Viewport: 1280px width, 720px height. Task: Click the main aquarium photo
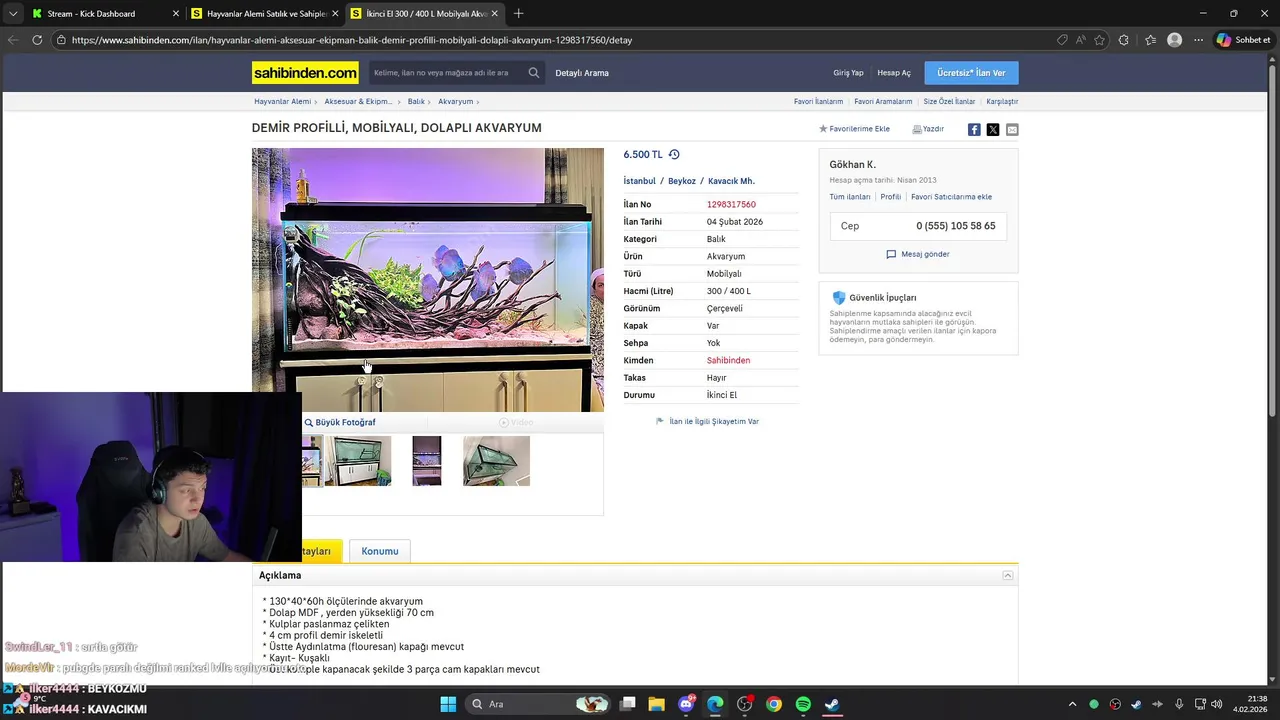[428, 280]
